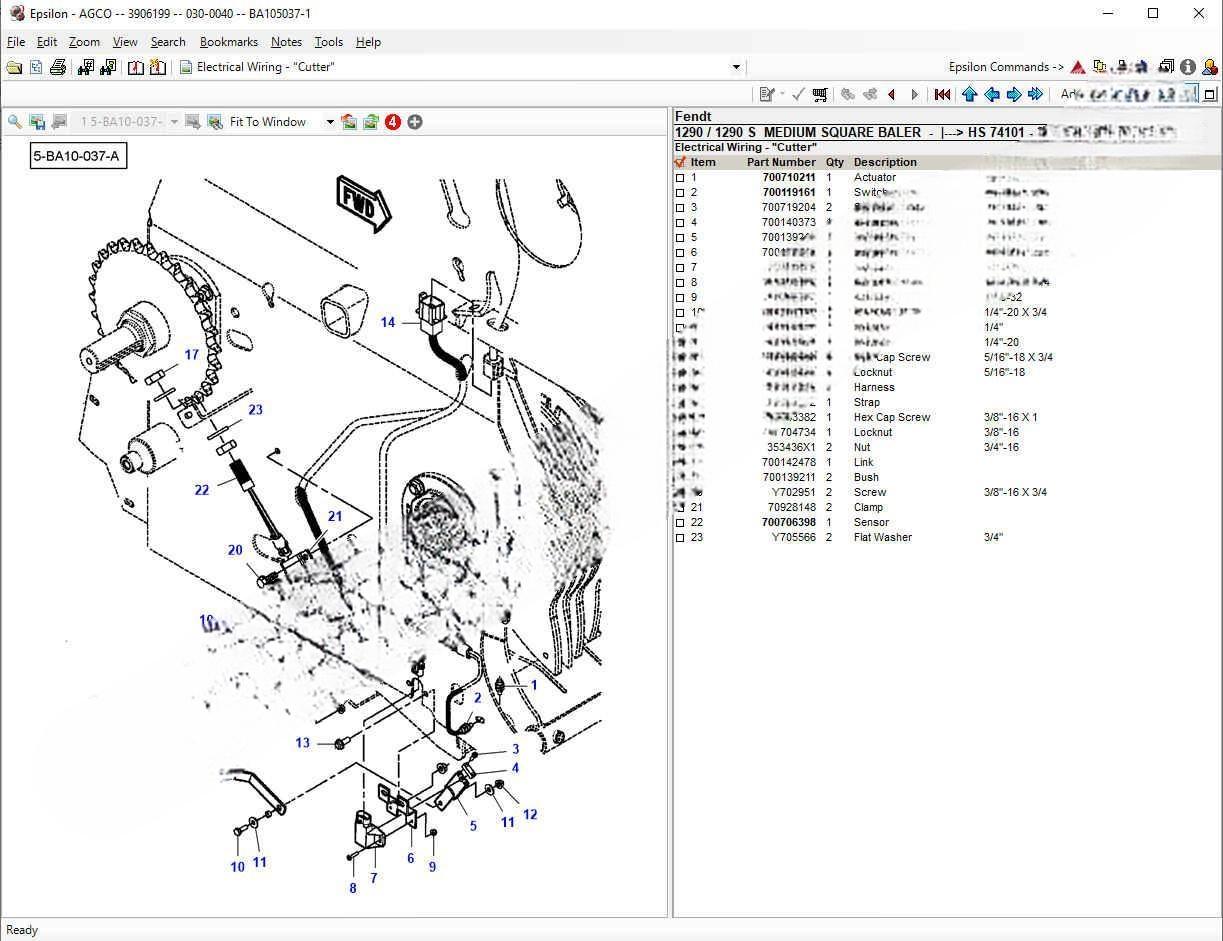Open the Bookmarks menu
Screen dimensions: 1223x941
(x=229, y=42)
